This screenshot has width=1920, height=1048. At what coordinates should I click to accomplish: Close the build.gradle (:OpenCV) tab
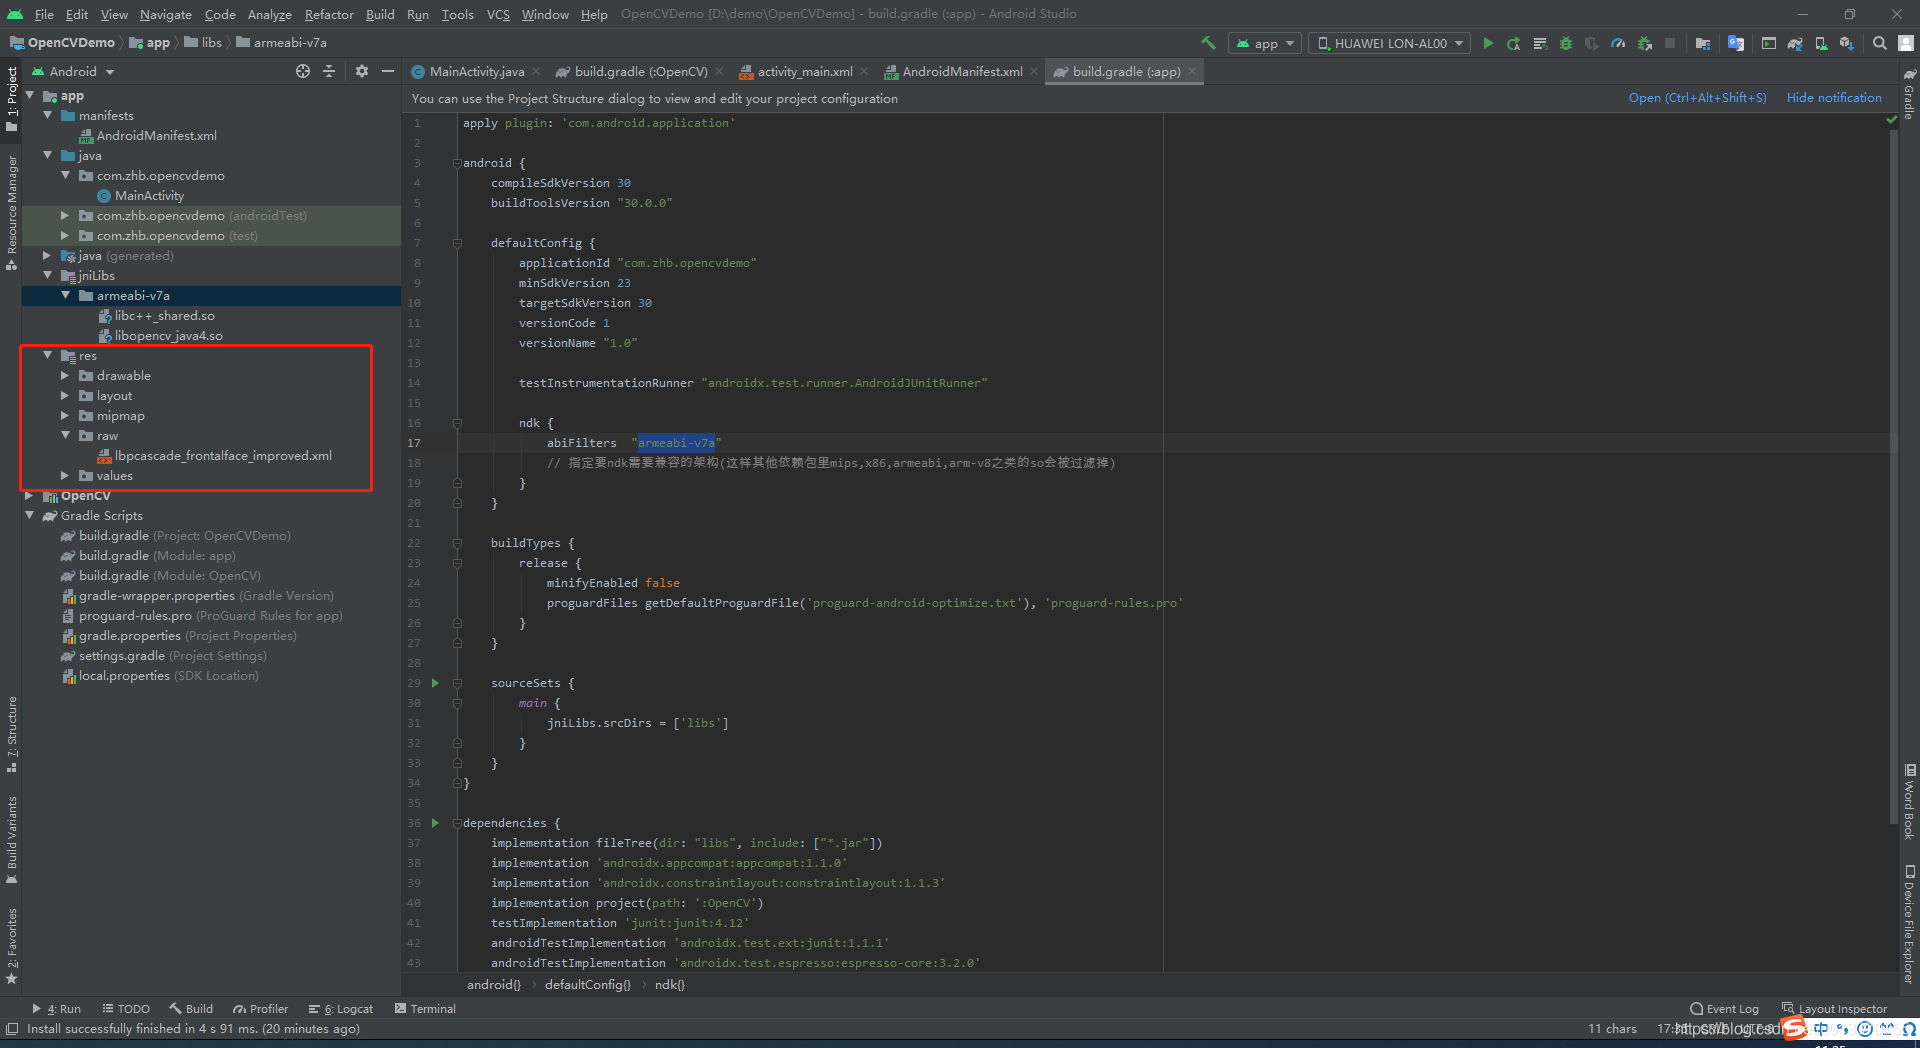pos(719,71)
